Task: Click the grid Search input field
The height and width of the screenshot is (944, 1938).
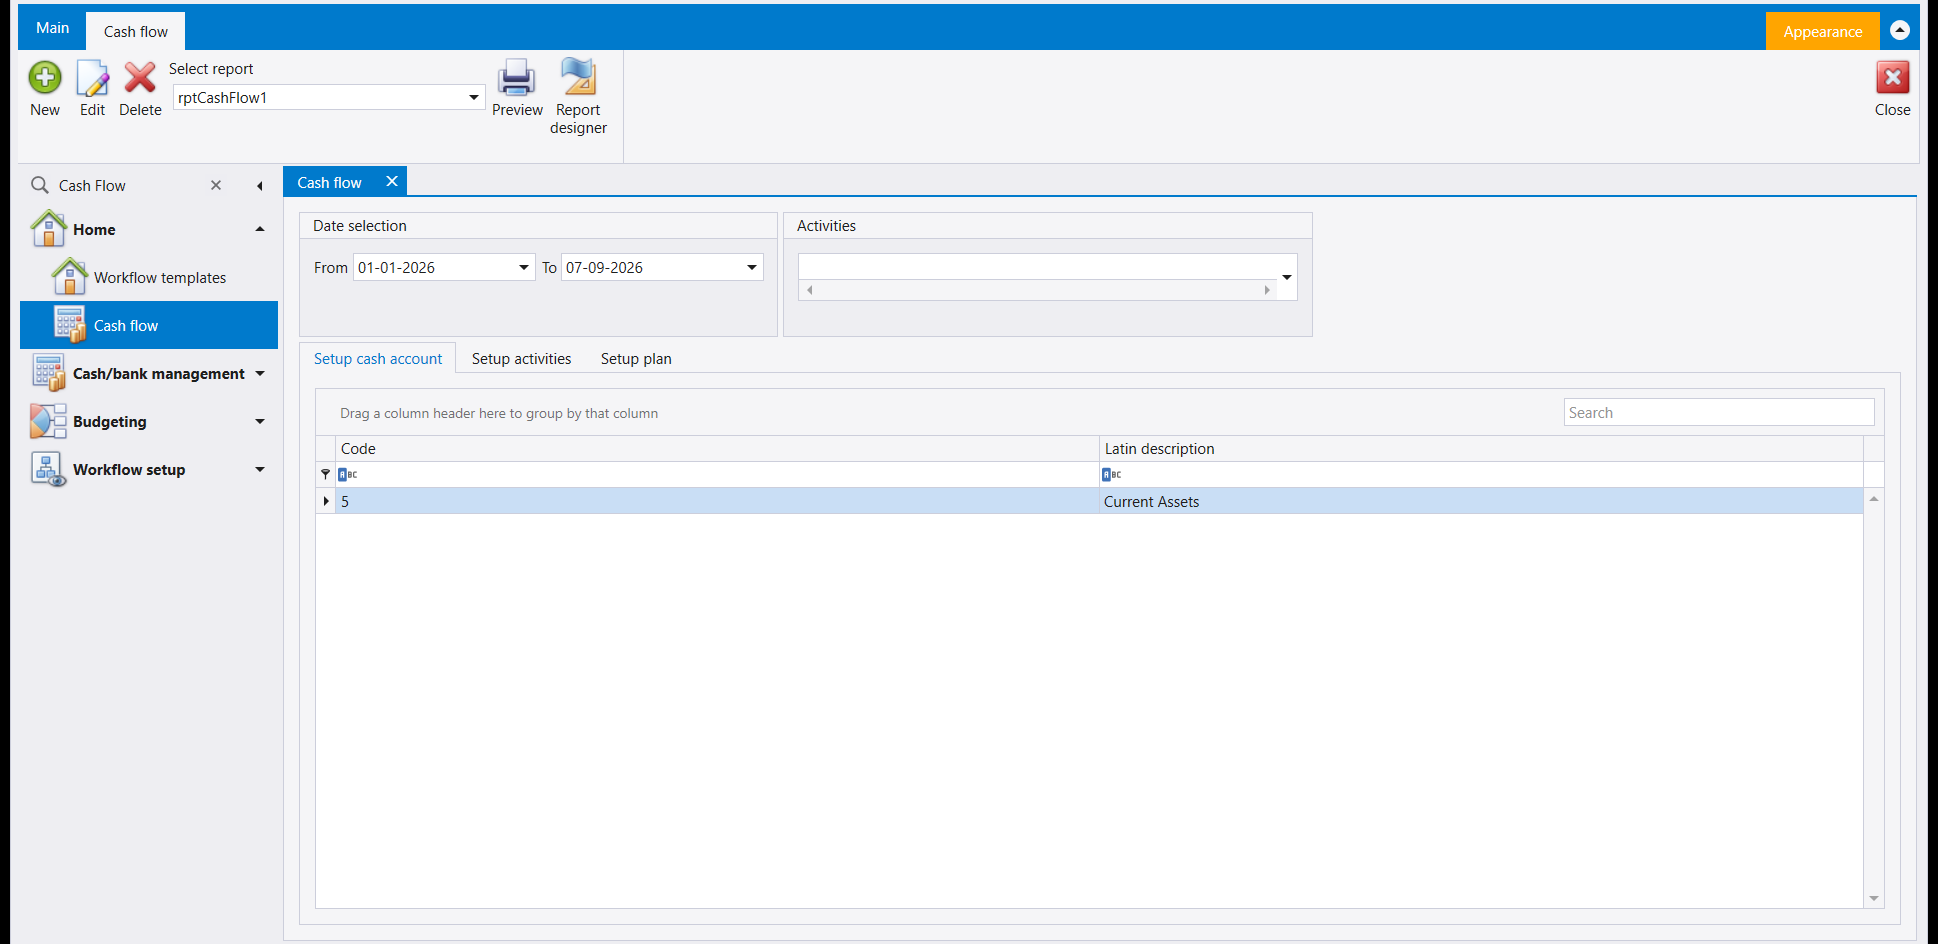Action: click(1718, 412)
